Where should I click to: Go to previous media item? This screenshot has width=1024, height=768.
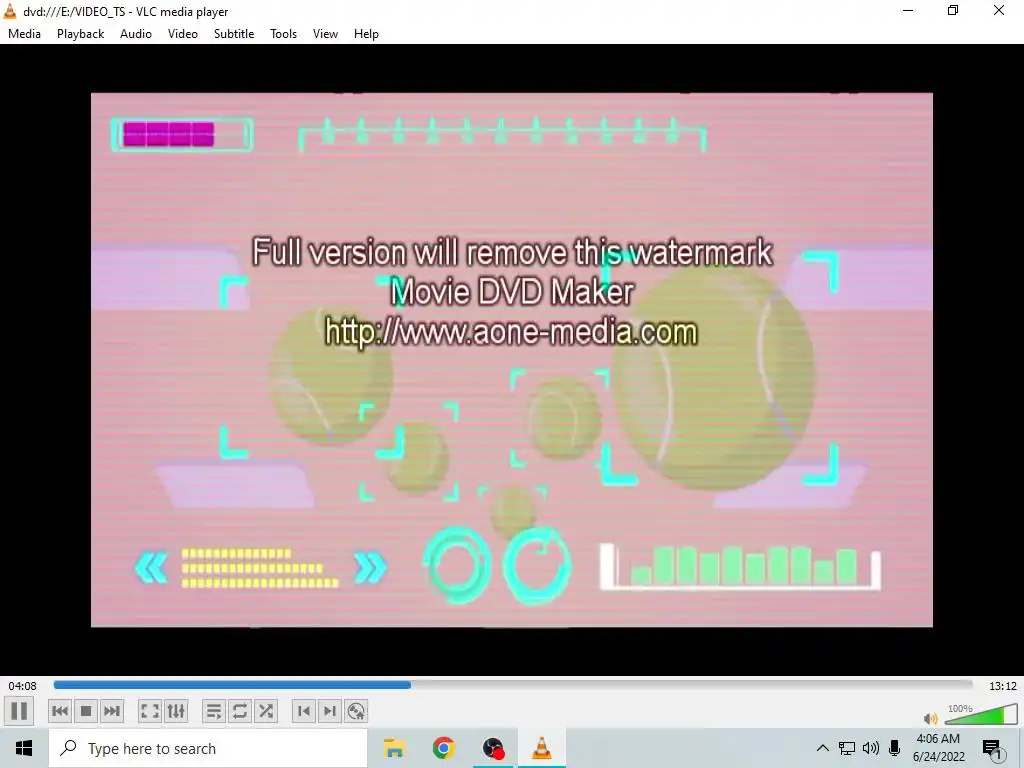pyautogui.click(x=60, y=711)
